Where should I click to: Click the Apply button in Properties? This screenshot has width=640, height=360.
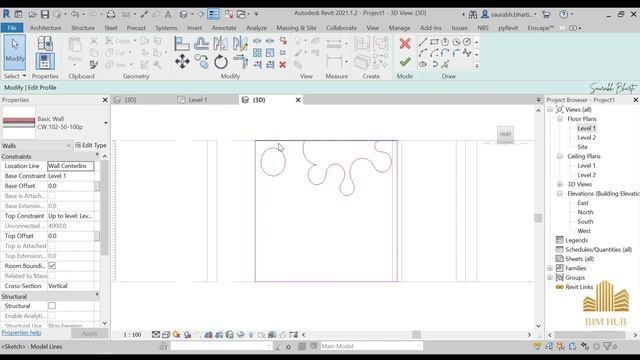click(89, 333)
